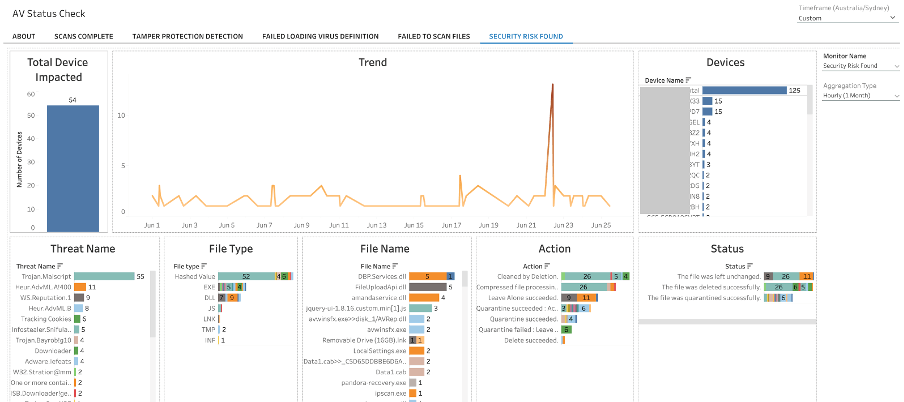Click the DLL file type label

click(x=210, y=298)
